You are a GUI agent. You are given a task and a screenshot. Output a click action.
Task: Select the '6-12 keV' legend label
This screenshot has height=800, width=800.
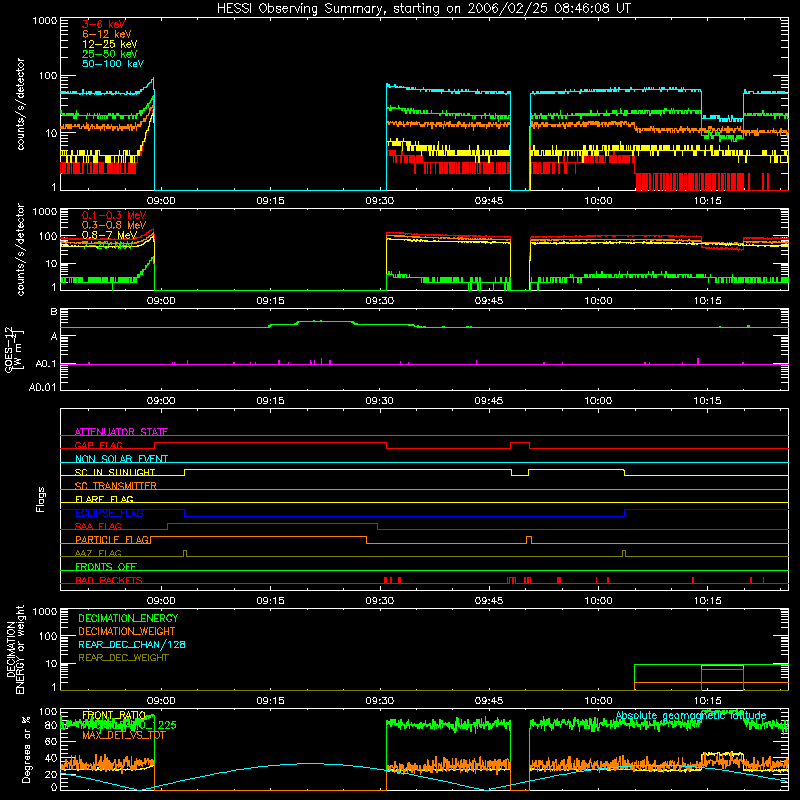(107, 34)
